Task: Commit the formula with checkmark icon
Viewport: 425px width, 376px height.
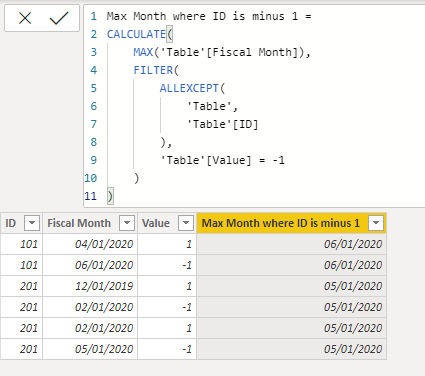Action: point(59,18)
